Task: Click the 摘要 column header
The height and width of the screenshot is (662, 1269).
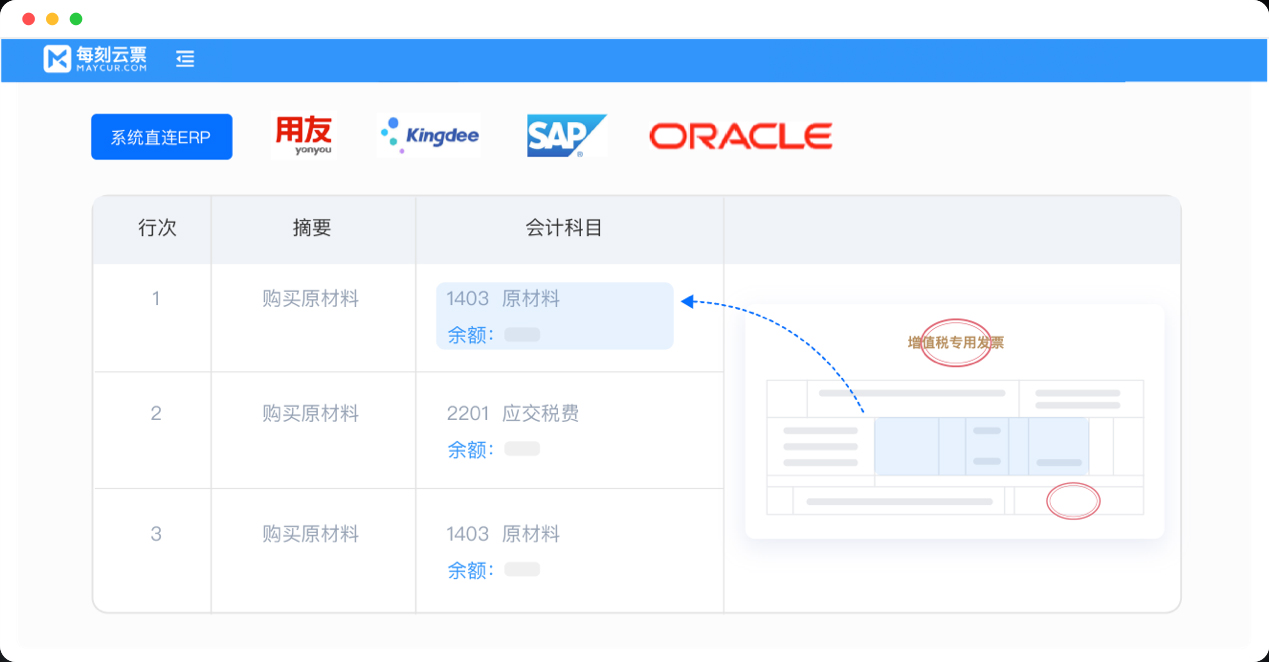Action: coord(311,228)
